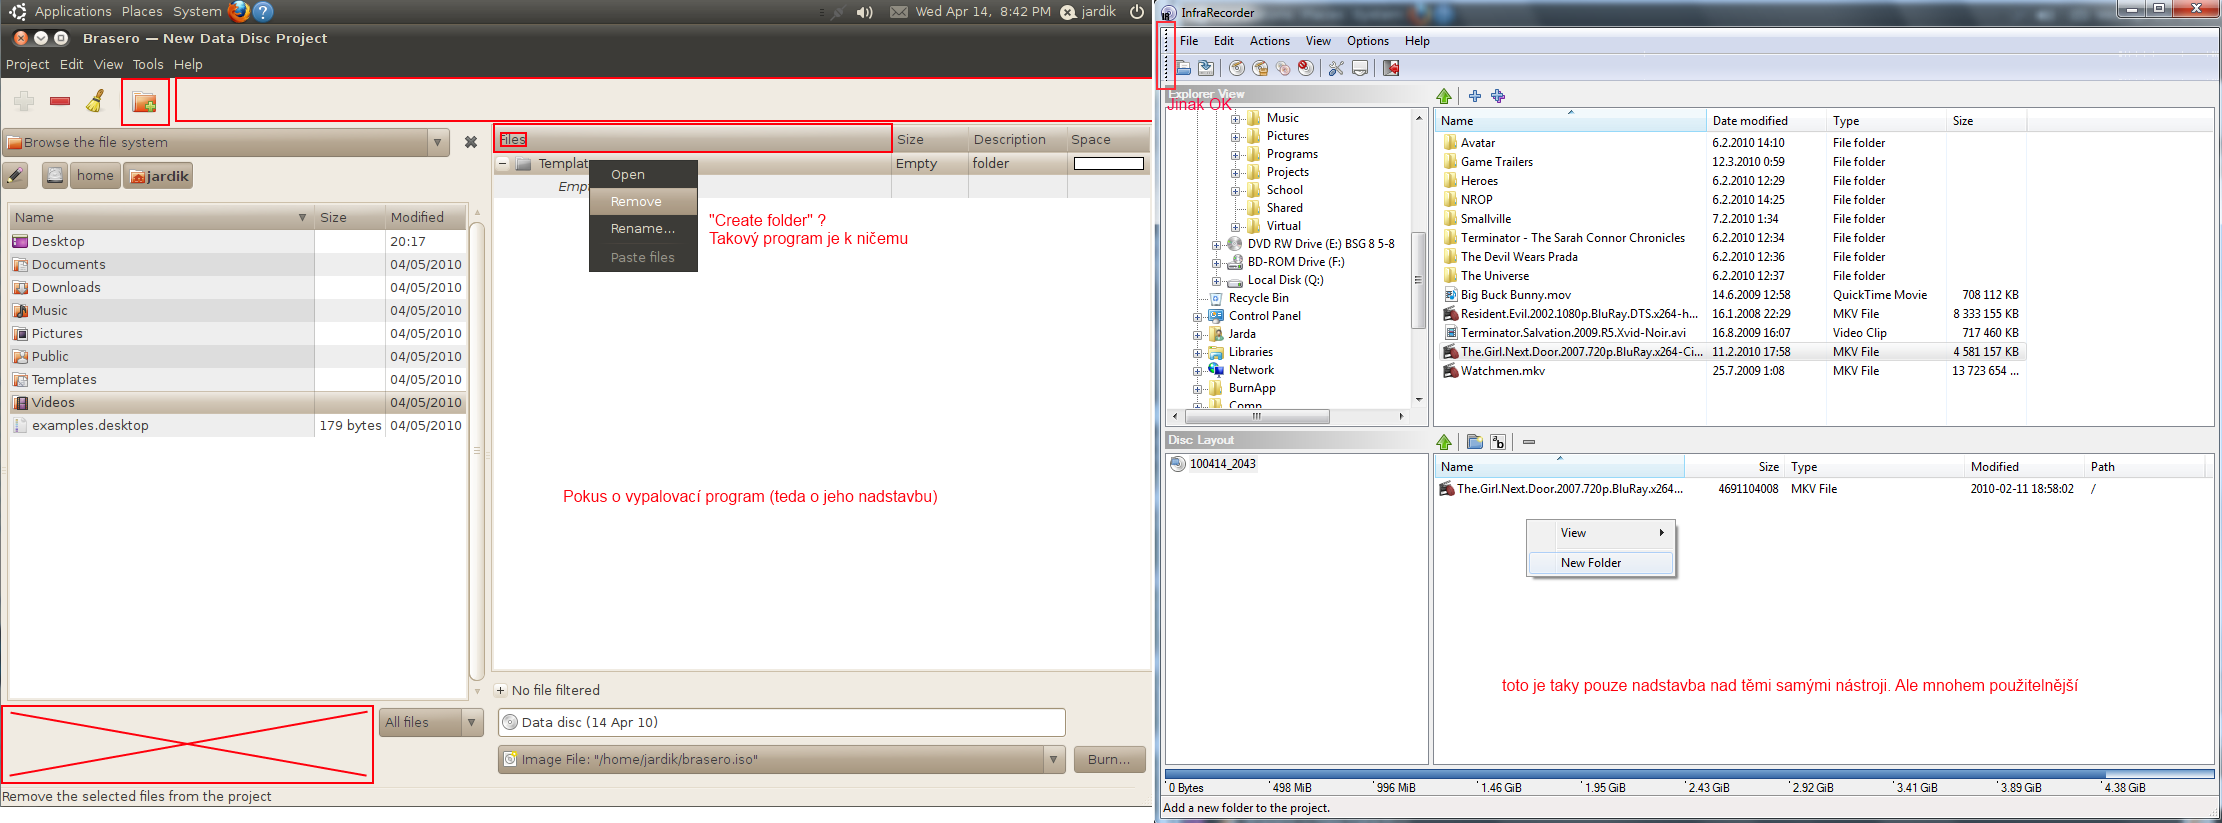This screenshot has width=2222, height=823.
Task: Click erase disc icon in InfraRecorder toolbar
Action: tap(1306, 68)
